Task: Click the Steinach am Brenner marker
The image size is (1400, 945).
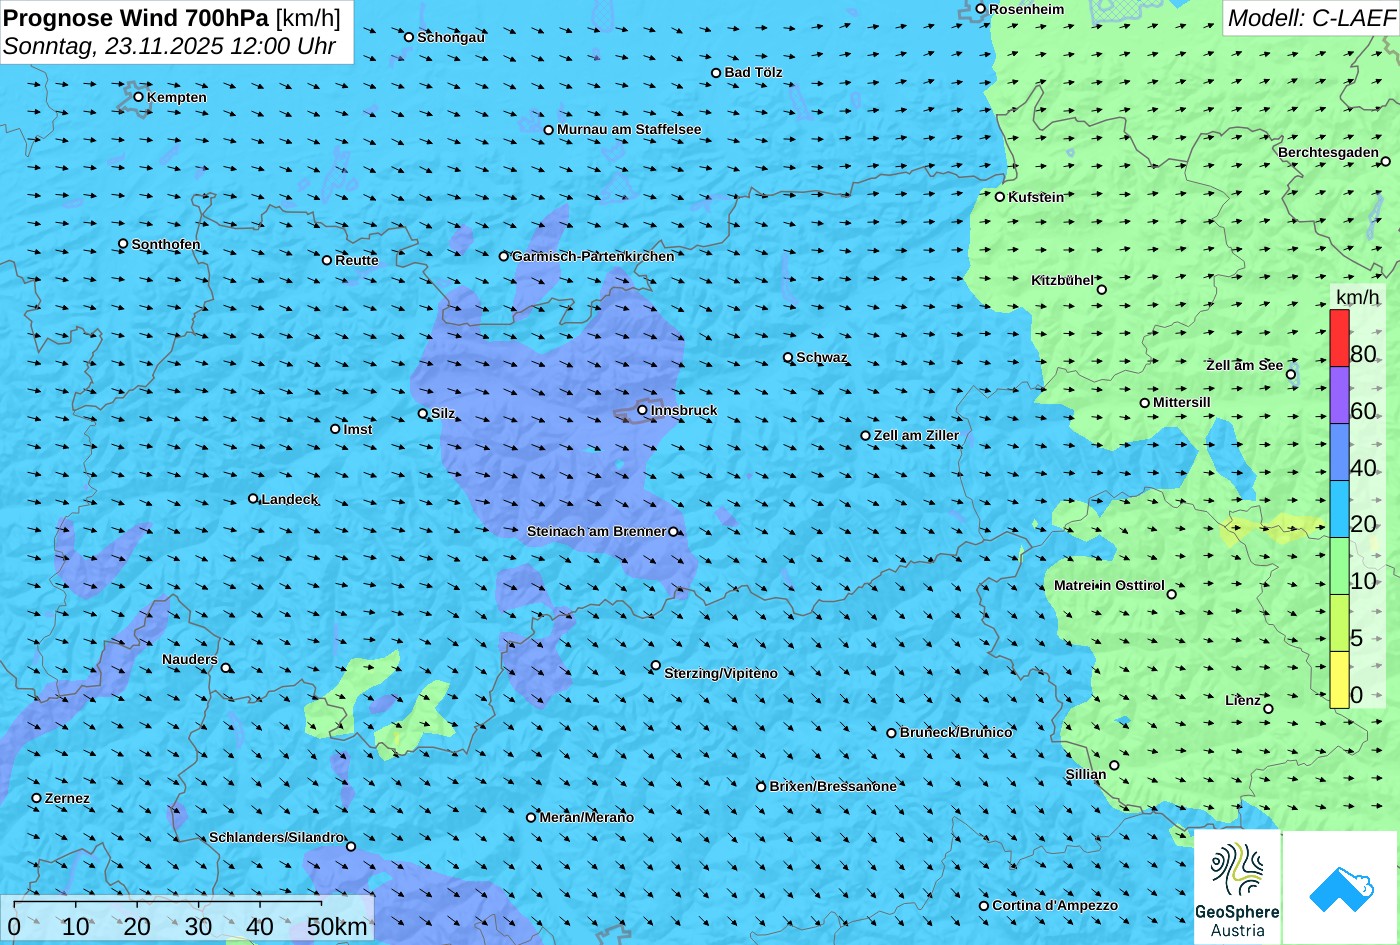Action: point(673,532)
